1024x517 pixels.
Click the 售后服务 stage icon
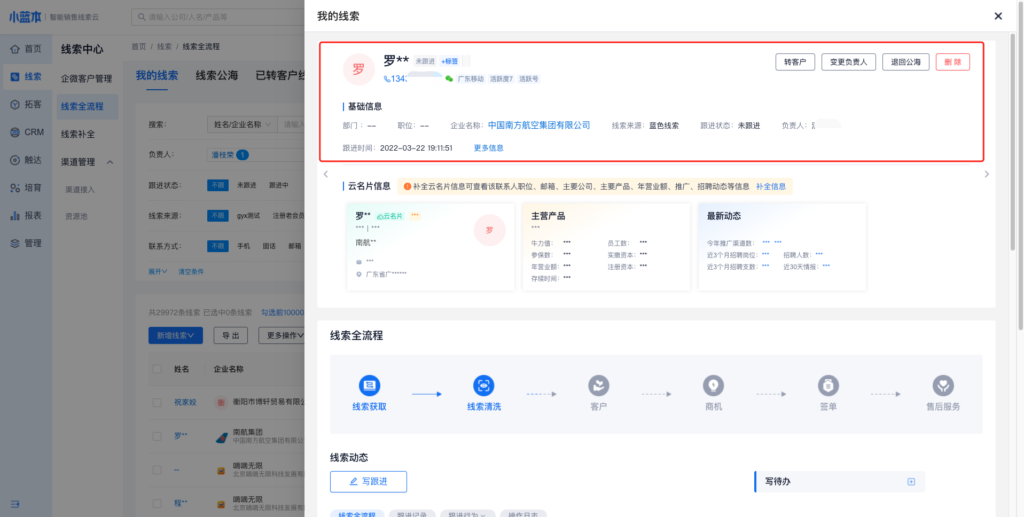[x=942, y=385]
